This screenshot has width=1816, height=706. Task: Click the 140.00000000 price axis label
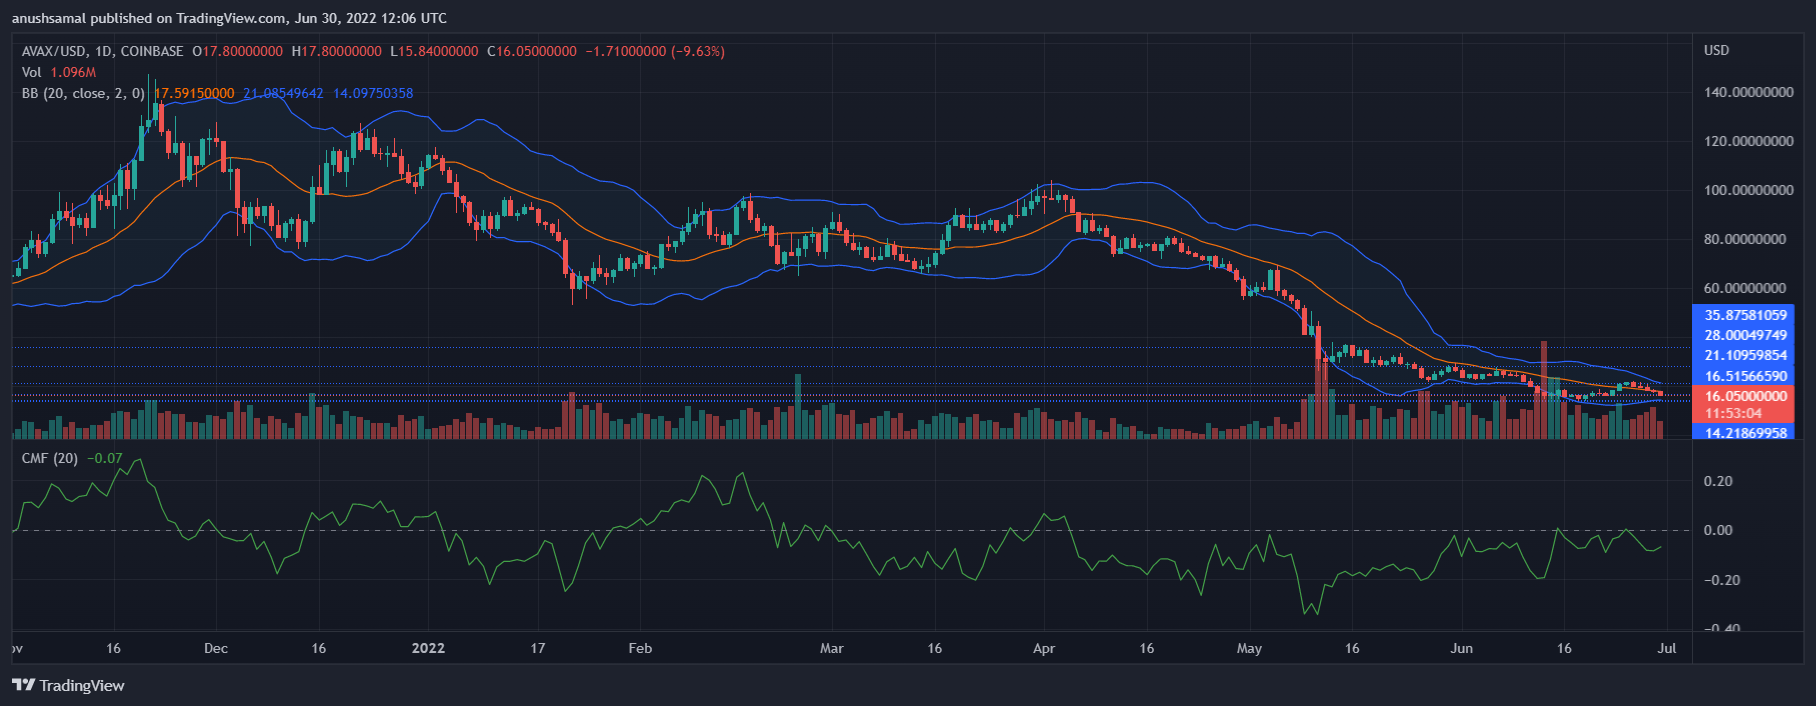(1748, 92)
